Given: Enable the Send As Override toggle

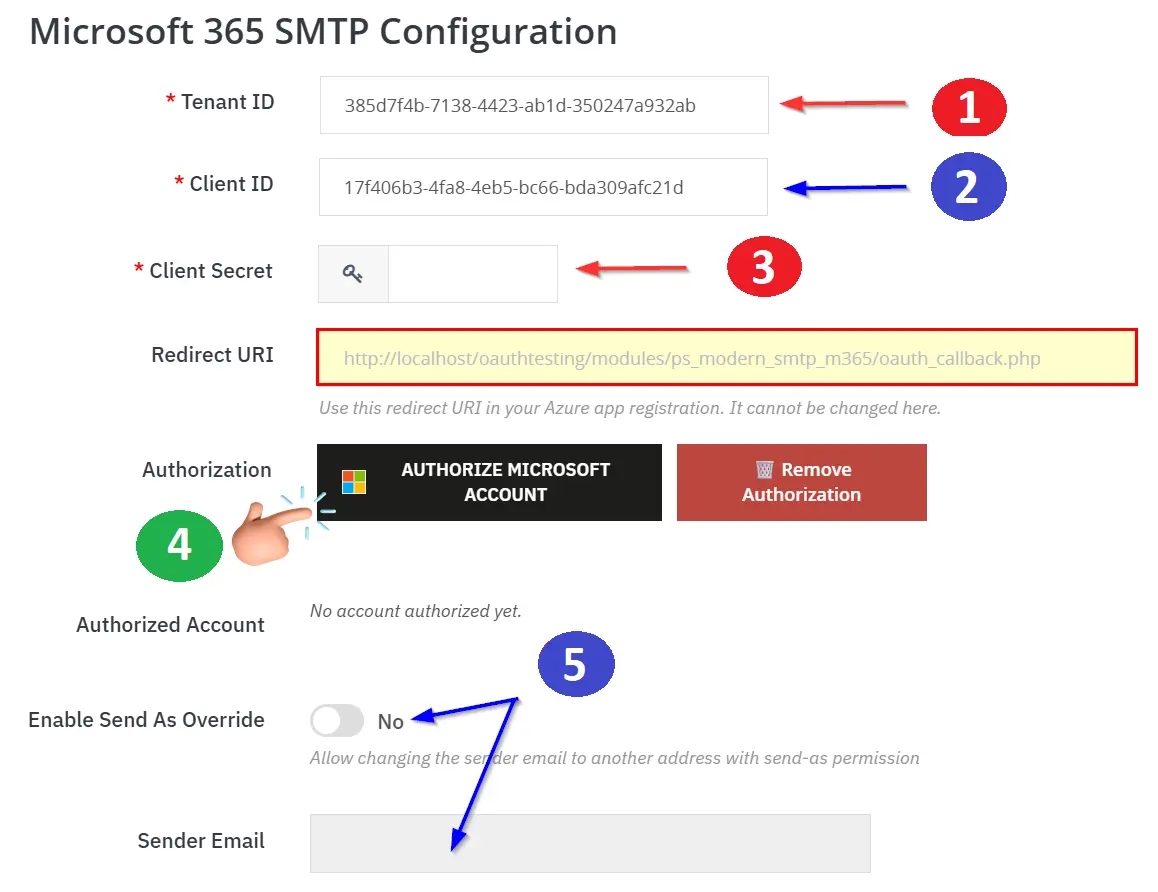Looking at the screenshot, I should pyautogui.click(x=336, y=721).
